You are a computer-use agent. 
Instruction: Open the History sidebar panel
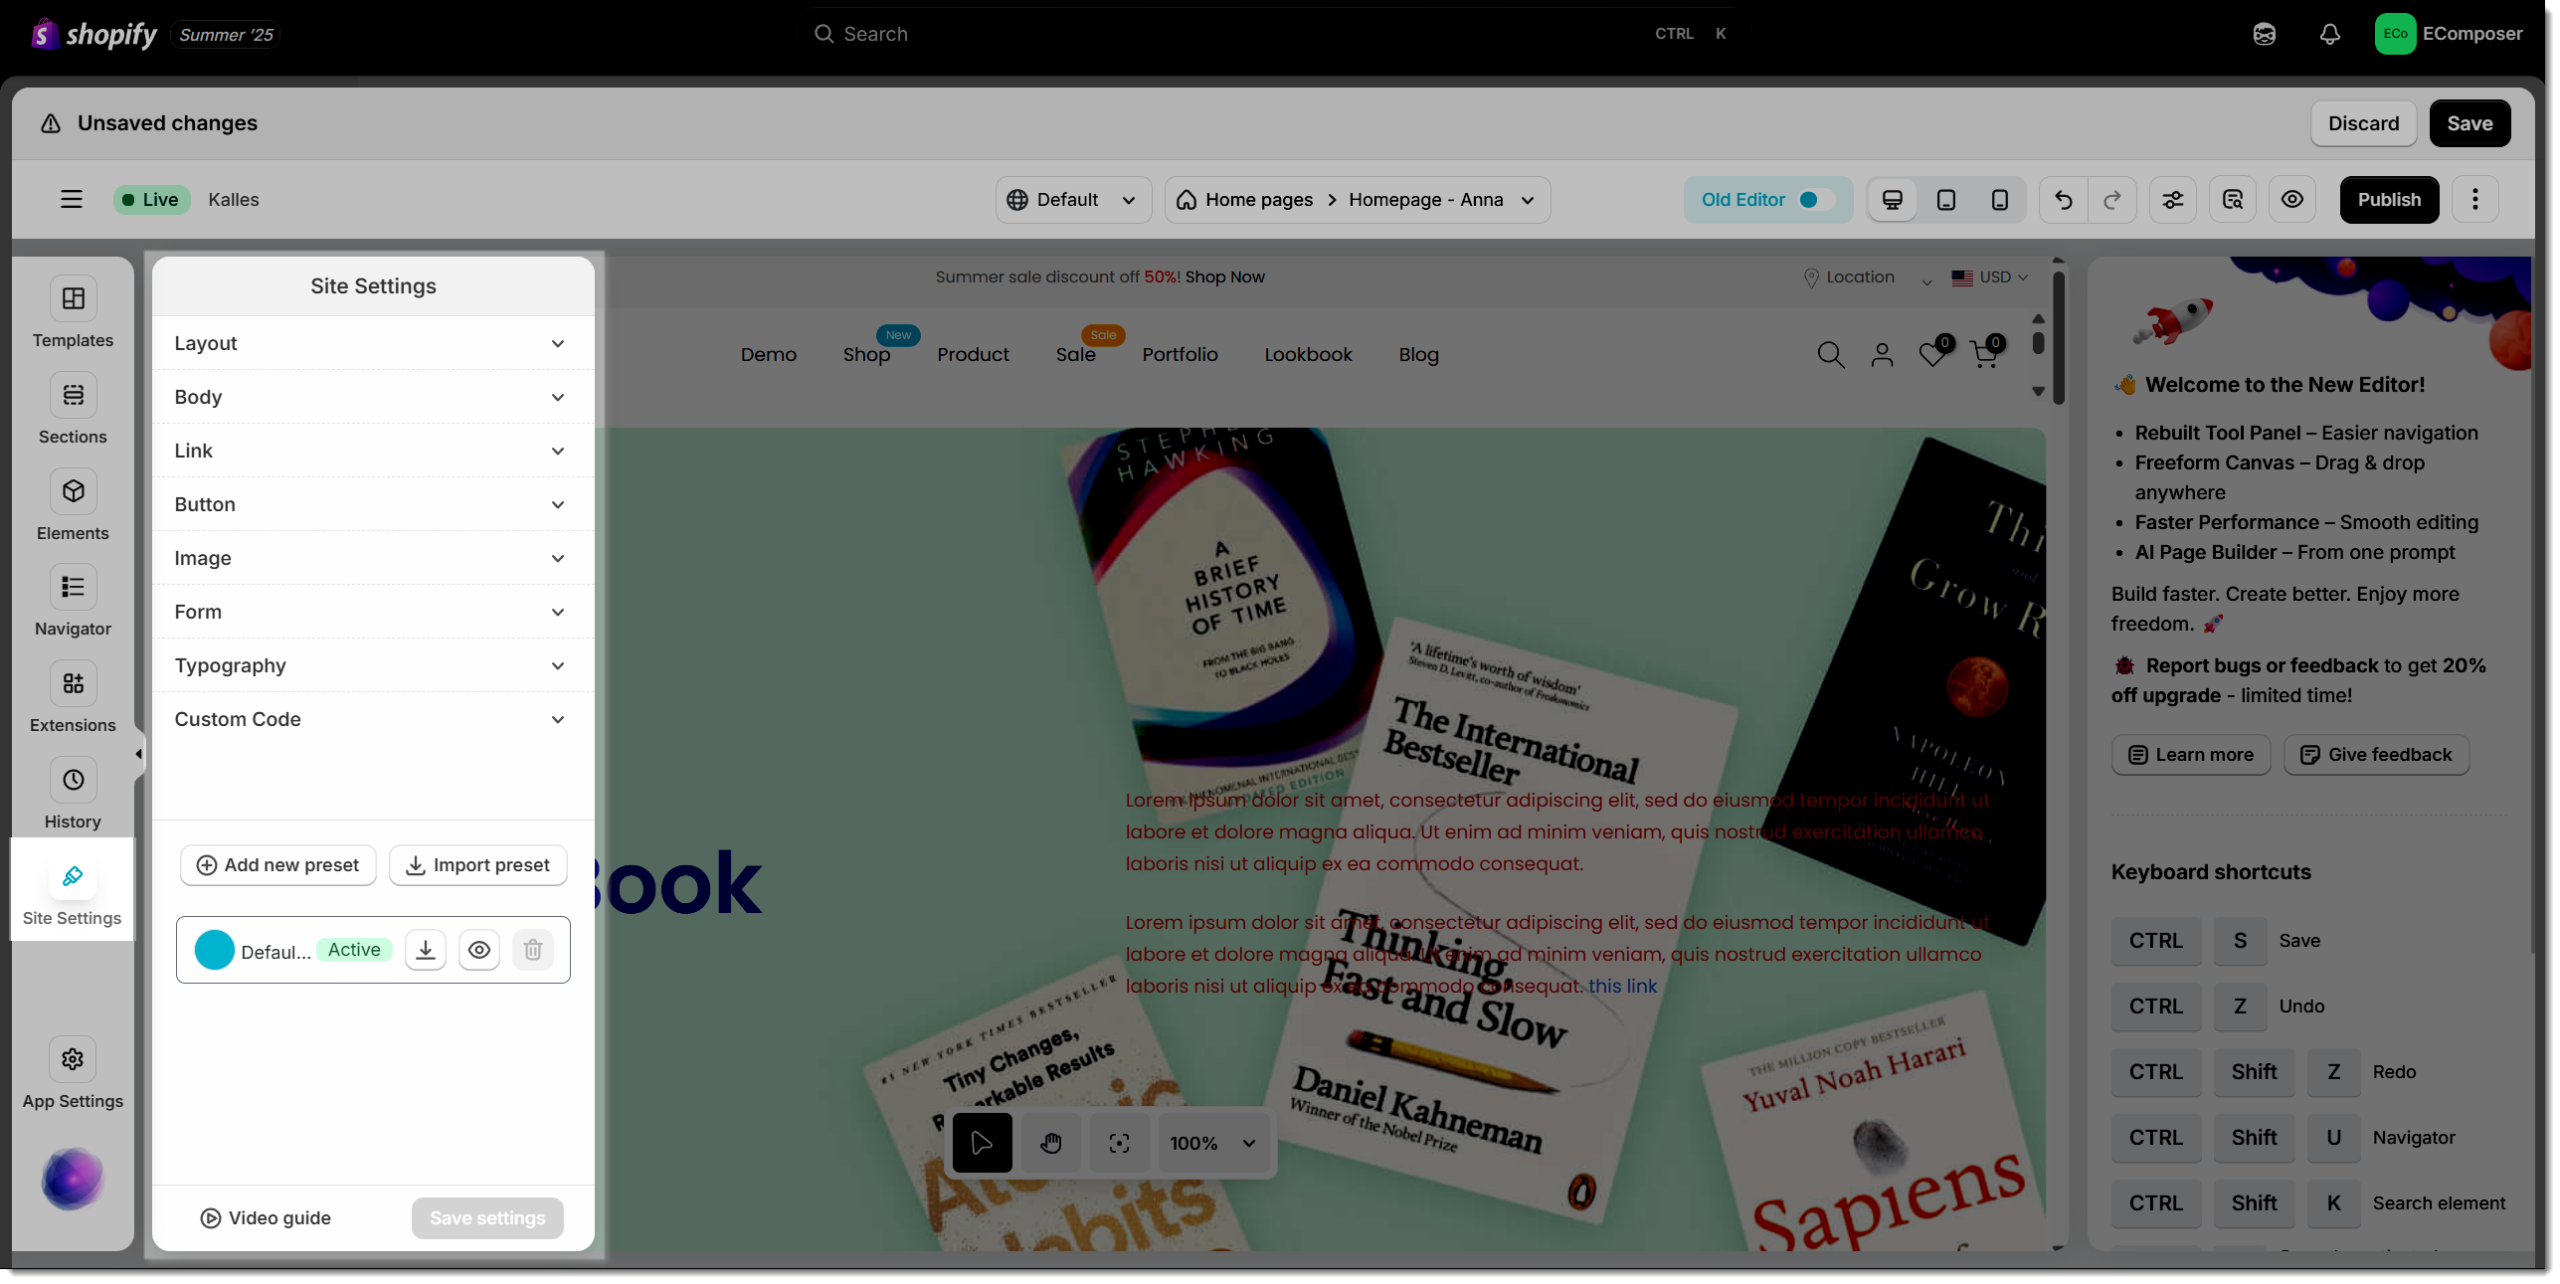tap(73, 795)
